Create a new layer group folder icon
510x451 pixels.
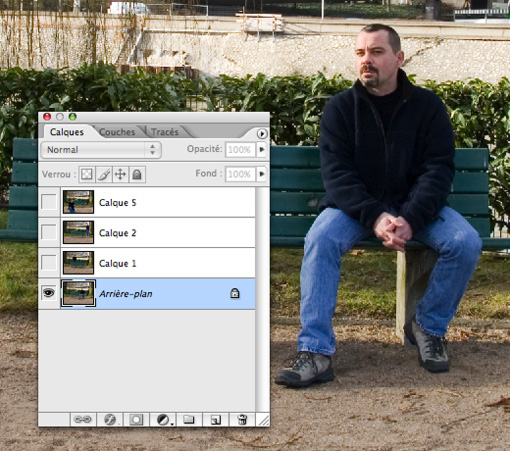click(189, 419)
